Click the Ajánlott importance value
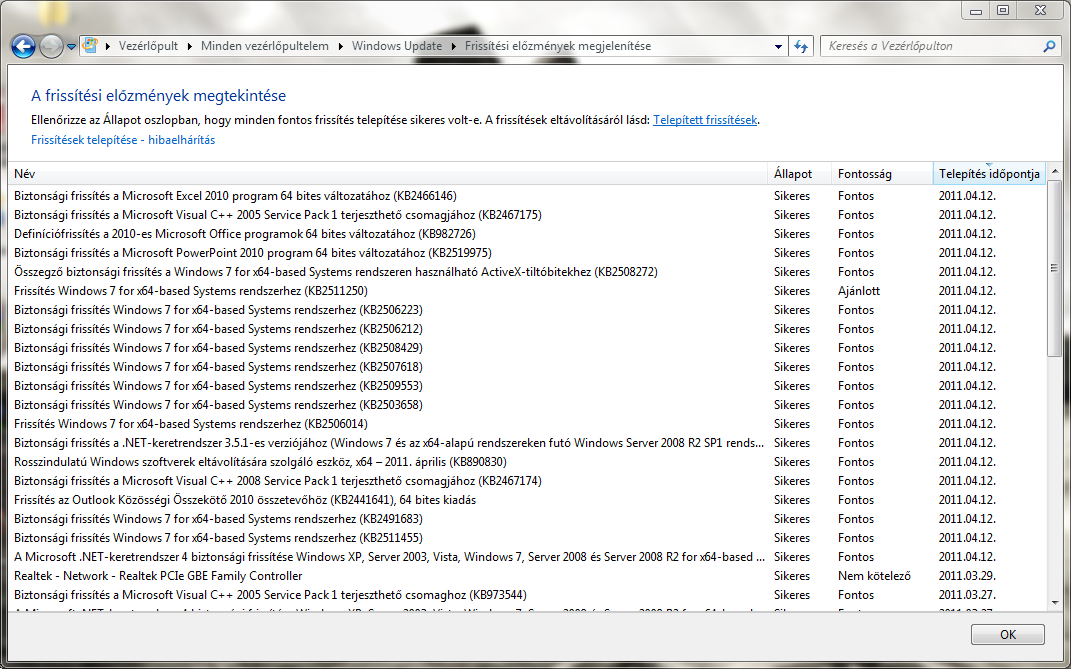The image size is (1071, 669). pos(859,291)
